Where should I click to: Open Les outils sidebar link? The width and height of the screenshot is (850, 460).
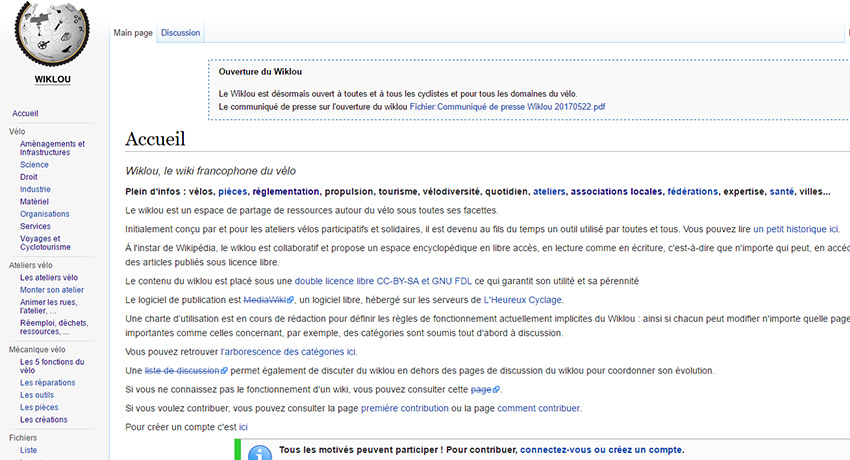37,395
